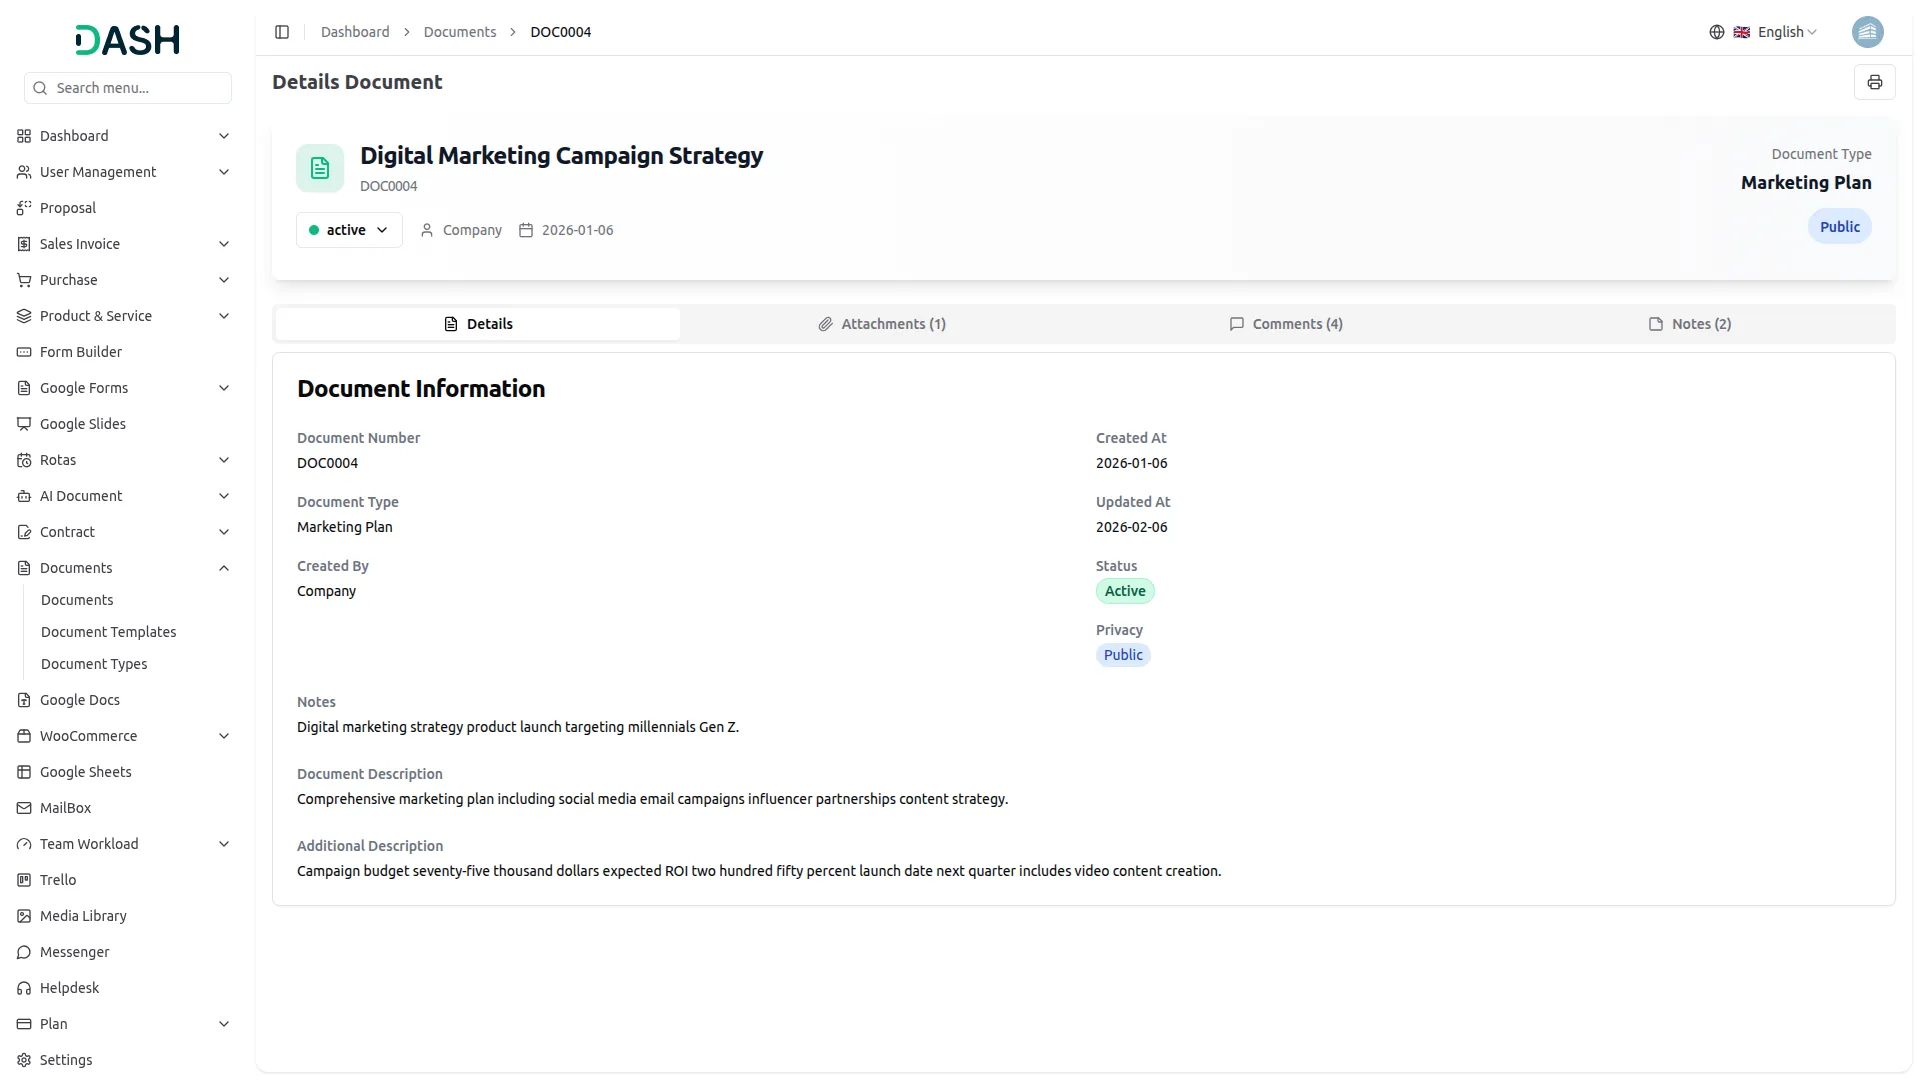This screenshot has height=1080, width=1920.
Task: Click the Proposal sidebar icon
Action: pyautogui.click(x=24, y=208)
